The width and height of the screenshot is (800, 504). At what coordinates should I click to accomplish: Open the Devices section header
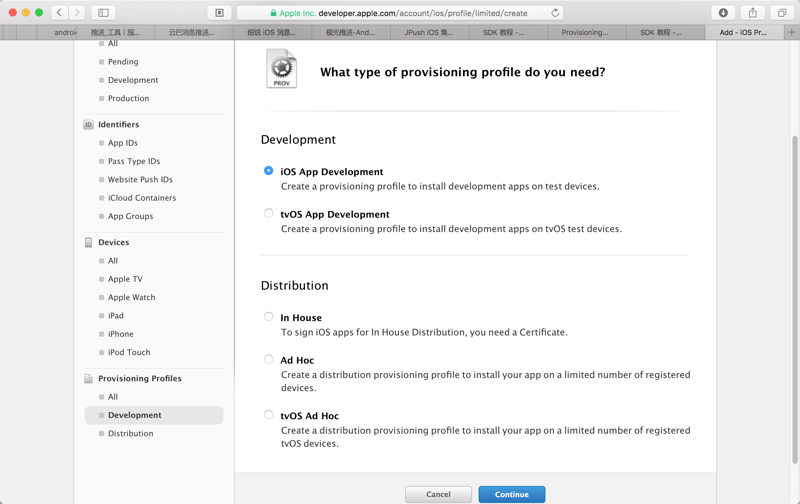113,242
